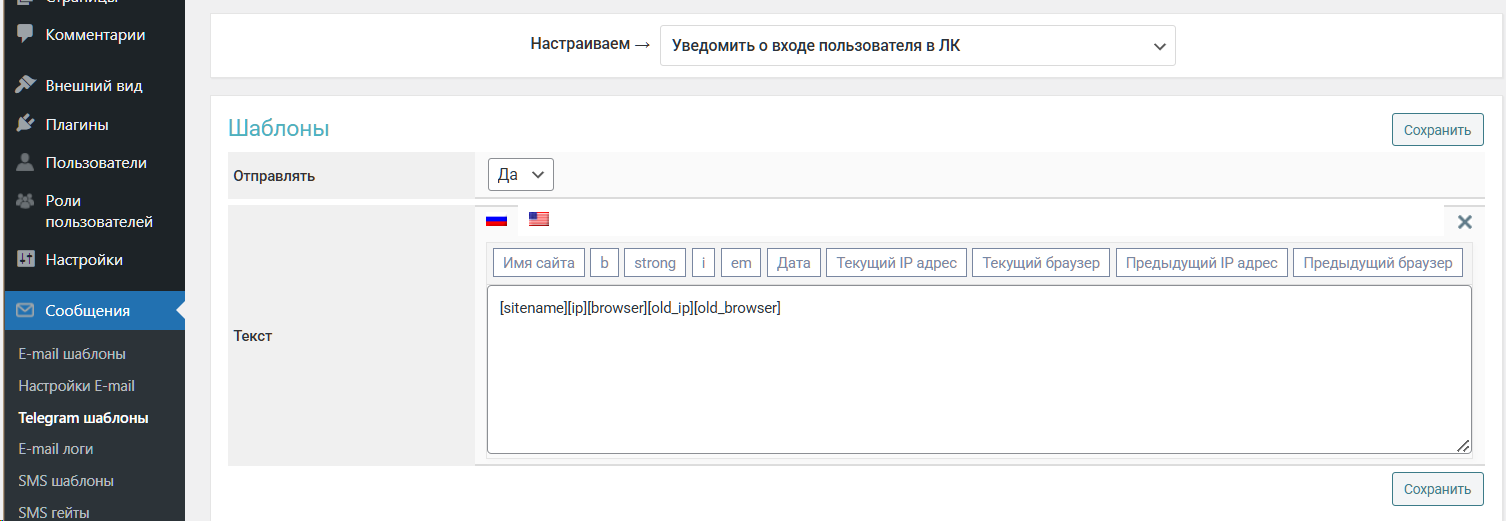The height and width of the screenshot is (521, 1506).
Task: Open 'E-mail шаблоны' submenu item
Action: point(72,354)
